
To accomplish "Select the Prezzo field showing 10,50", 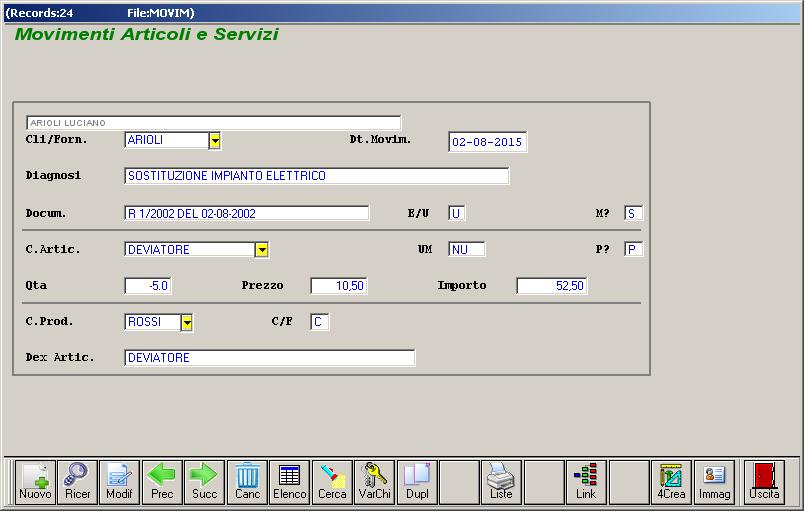I will (x=339, y=286).
